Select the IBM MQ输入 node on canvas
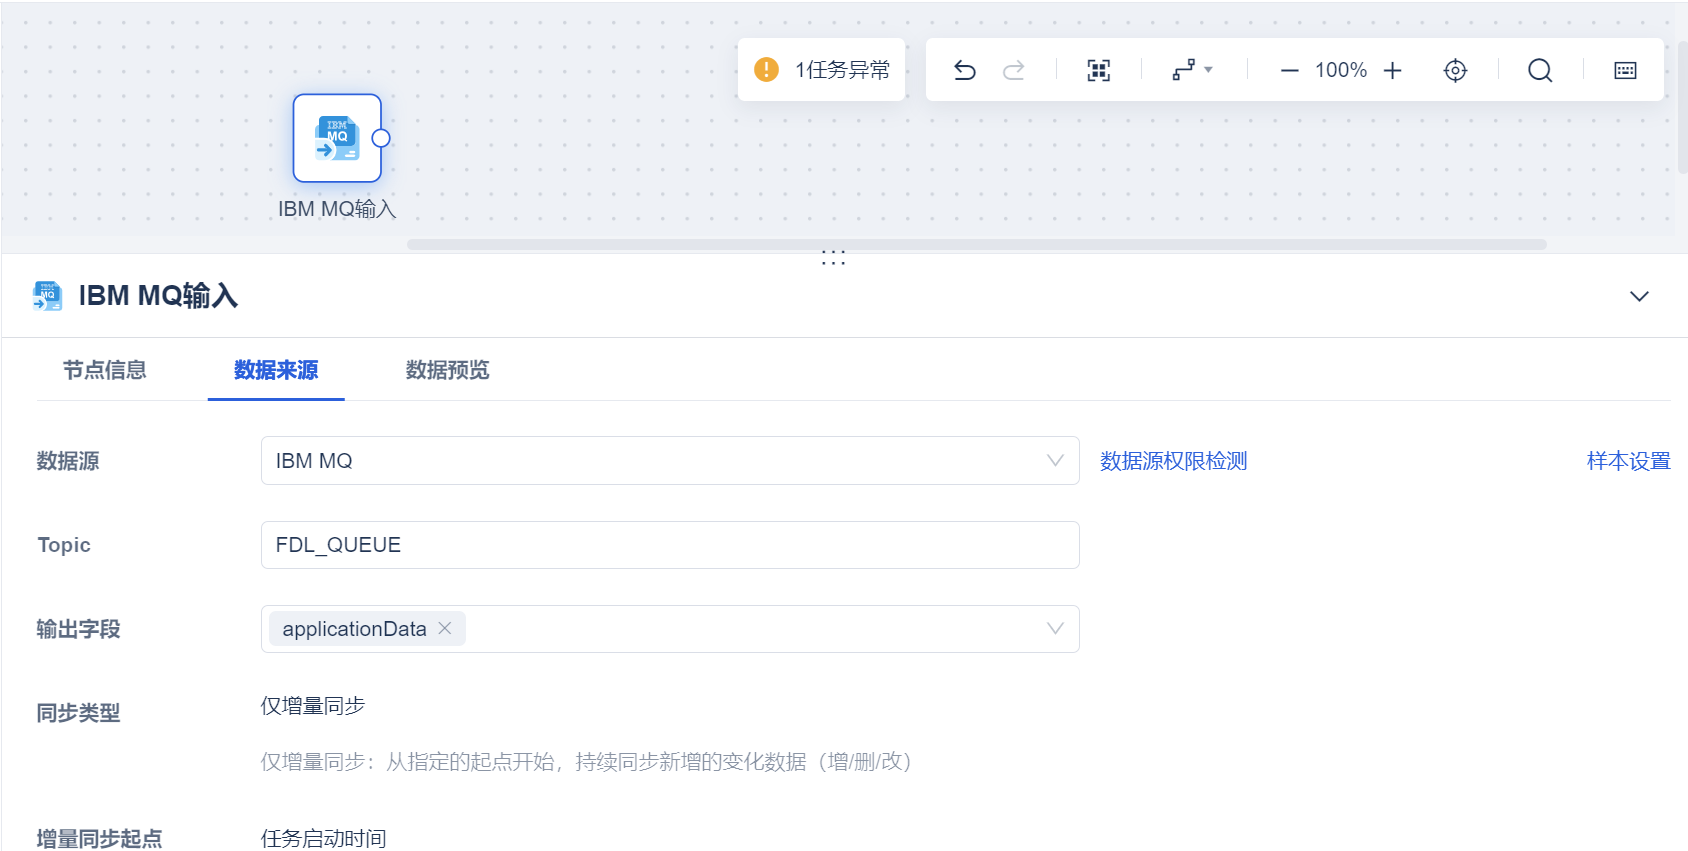The width and height of the screenshot is (1688, 851). [x=337, y=138]
